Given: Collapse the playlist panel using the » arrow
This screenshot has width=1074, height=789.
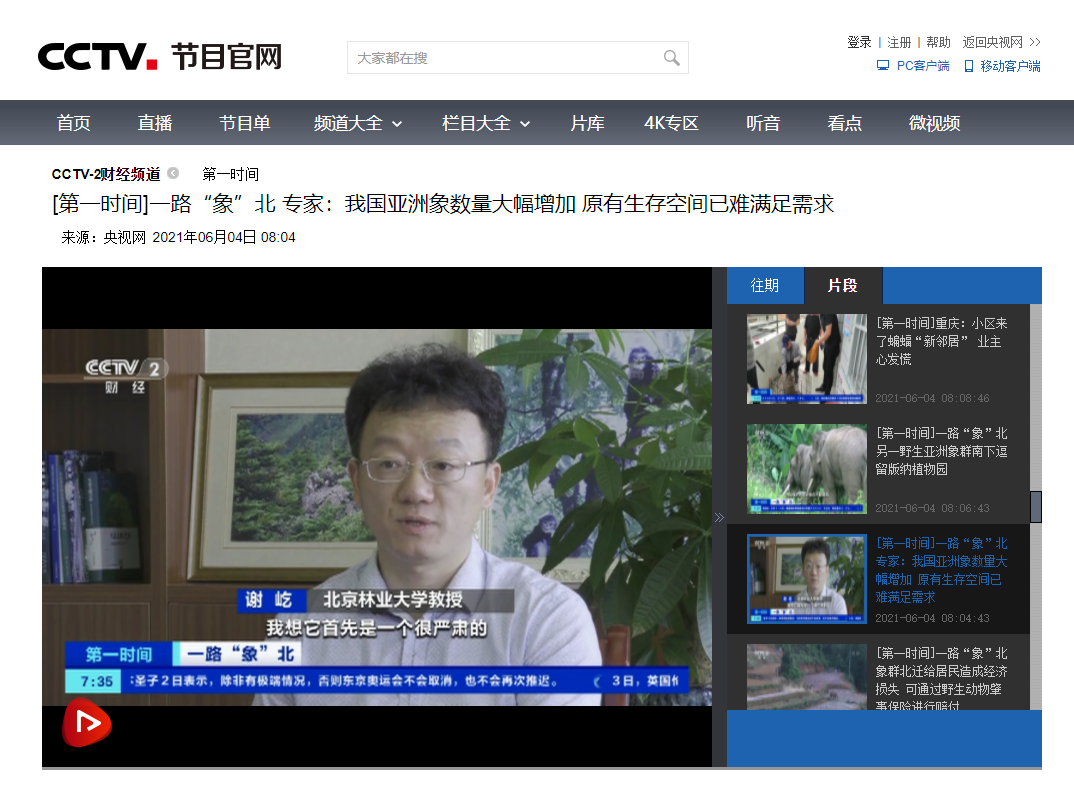Looking at the screenshot, I should tap(719, 518).
